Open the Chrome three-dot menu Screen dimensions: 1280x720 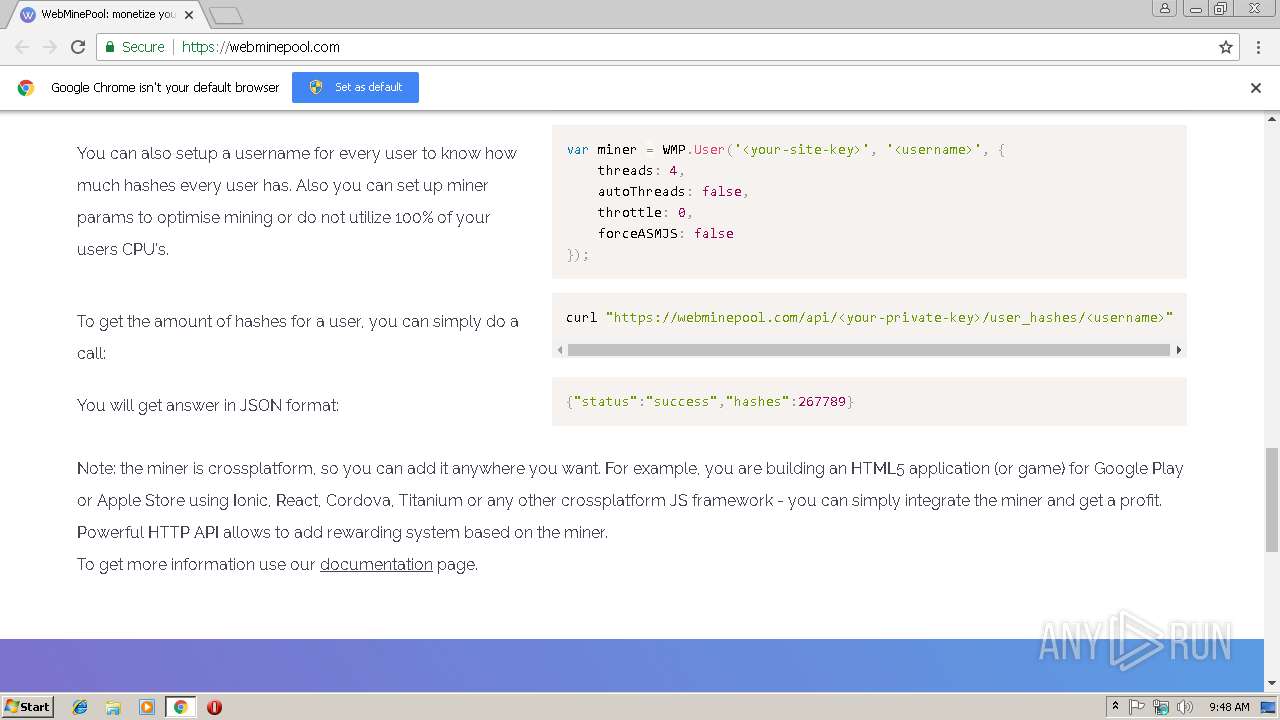click(x=1259, y=47)
